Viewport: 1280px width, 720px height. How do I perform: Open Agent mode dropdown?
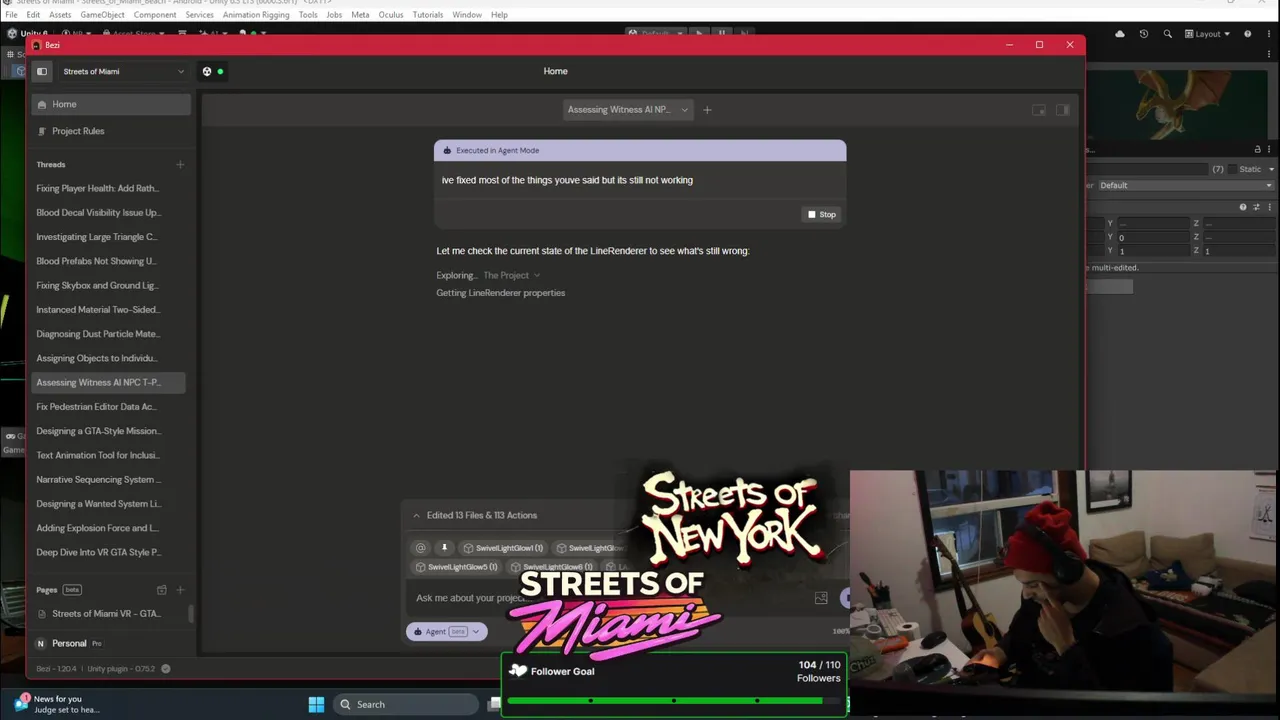pos(446,631)
